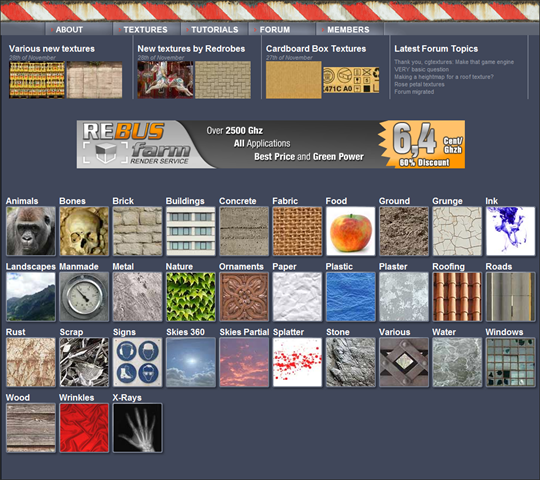Open forum topic 'Forum migrated'
The width and height of the screenshot is (540, 480).
[x=414, y=92]
